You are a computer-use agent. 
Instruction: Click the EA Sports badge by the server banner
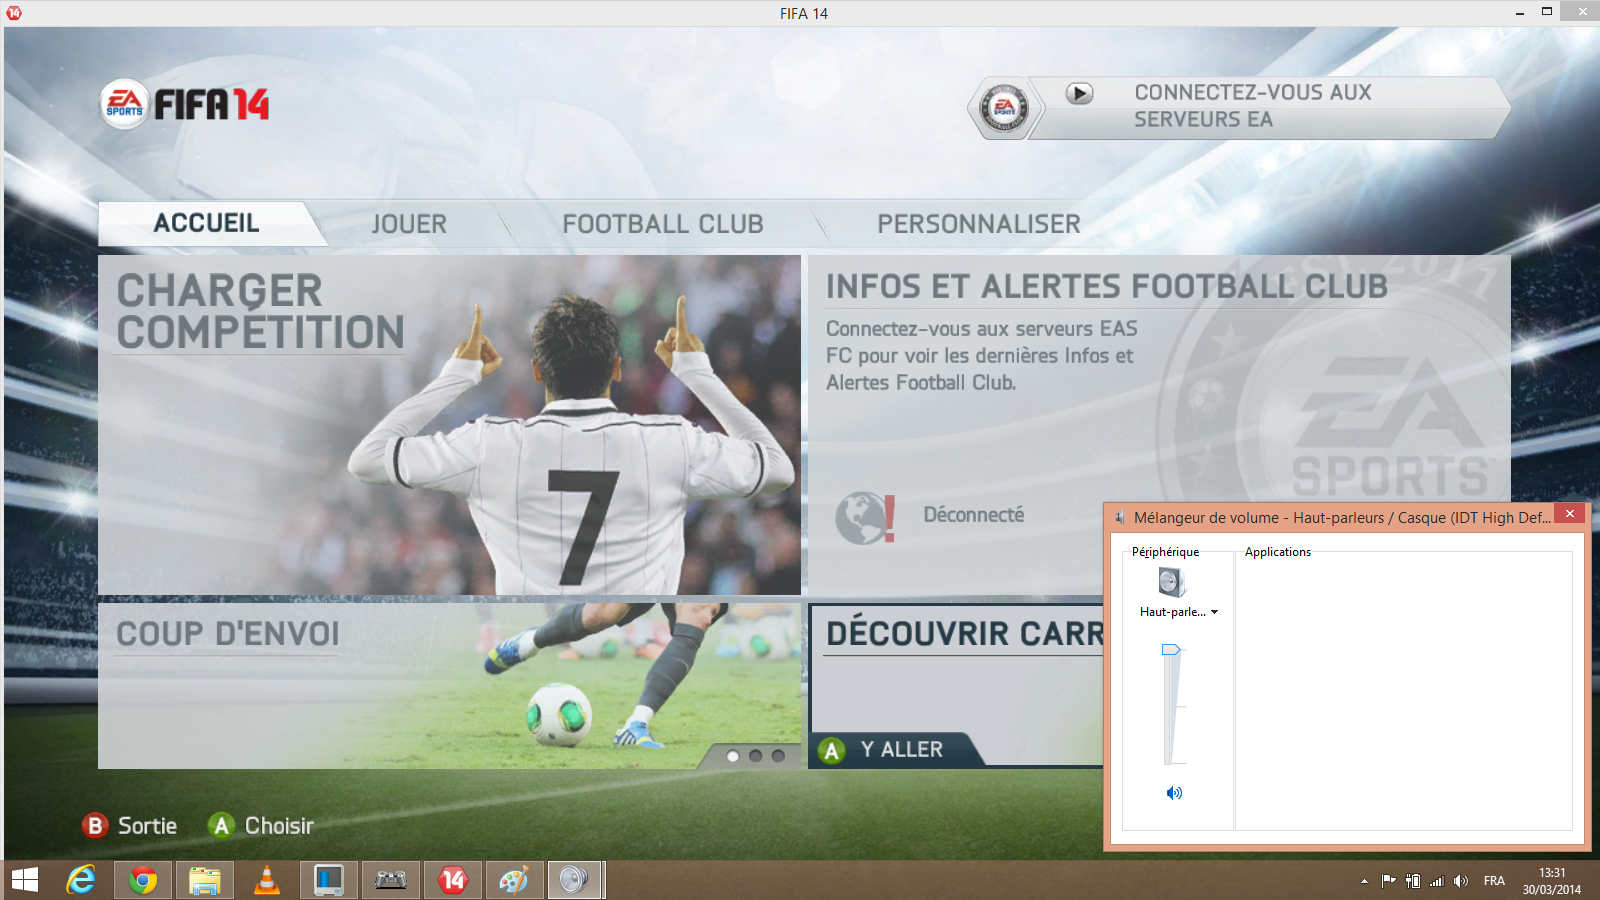pyautogui.click(x=1004, y=108)
